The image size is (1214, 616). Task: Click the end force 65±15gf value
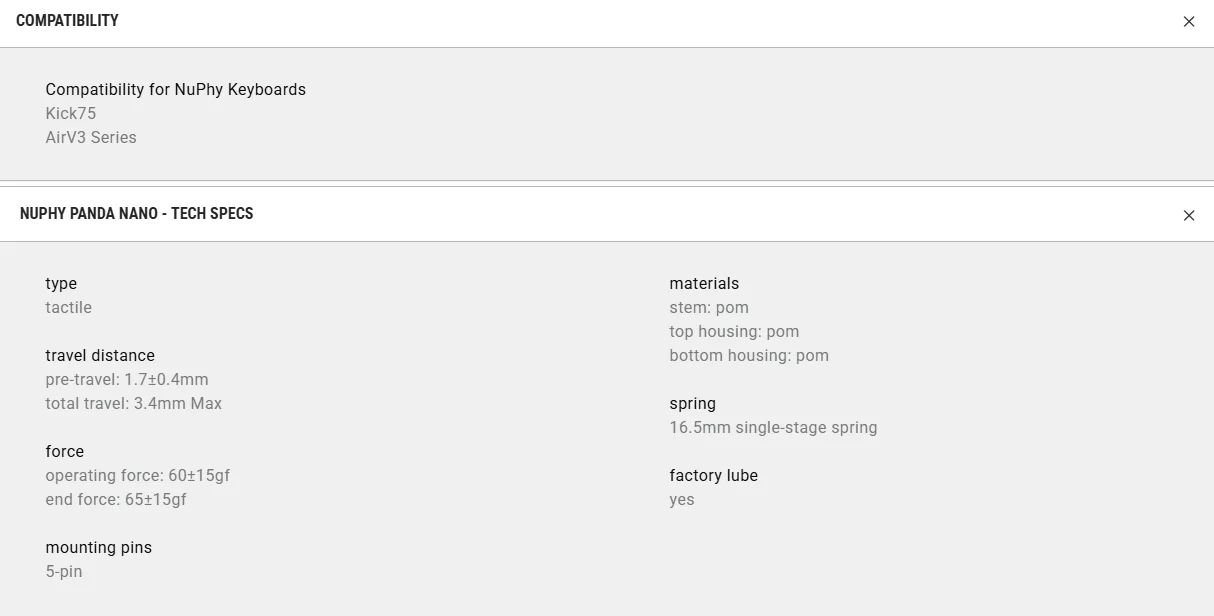pyautogui.click(x=116, y=499)
